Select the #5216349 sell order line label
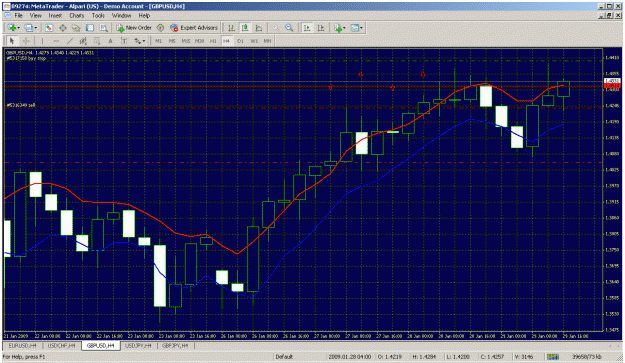625x363 pixels. click(x=21, y=105)
